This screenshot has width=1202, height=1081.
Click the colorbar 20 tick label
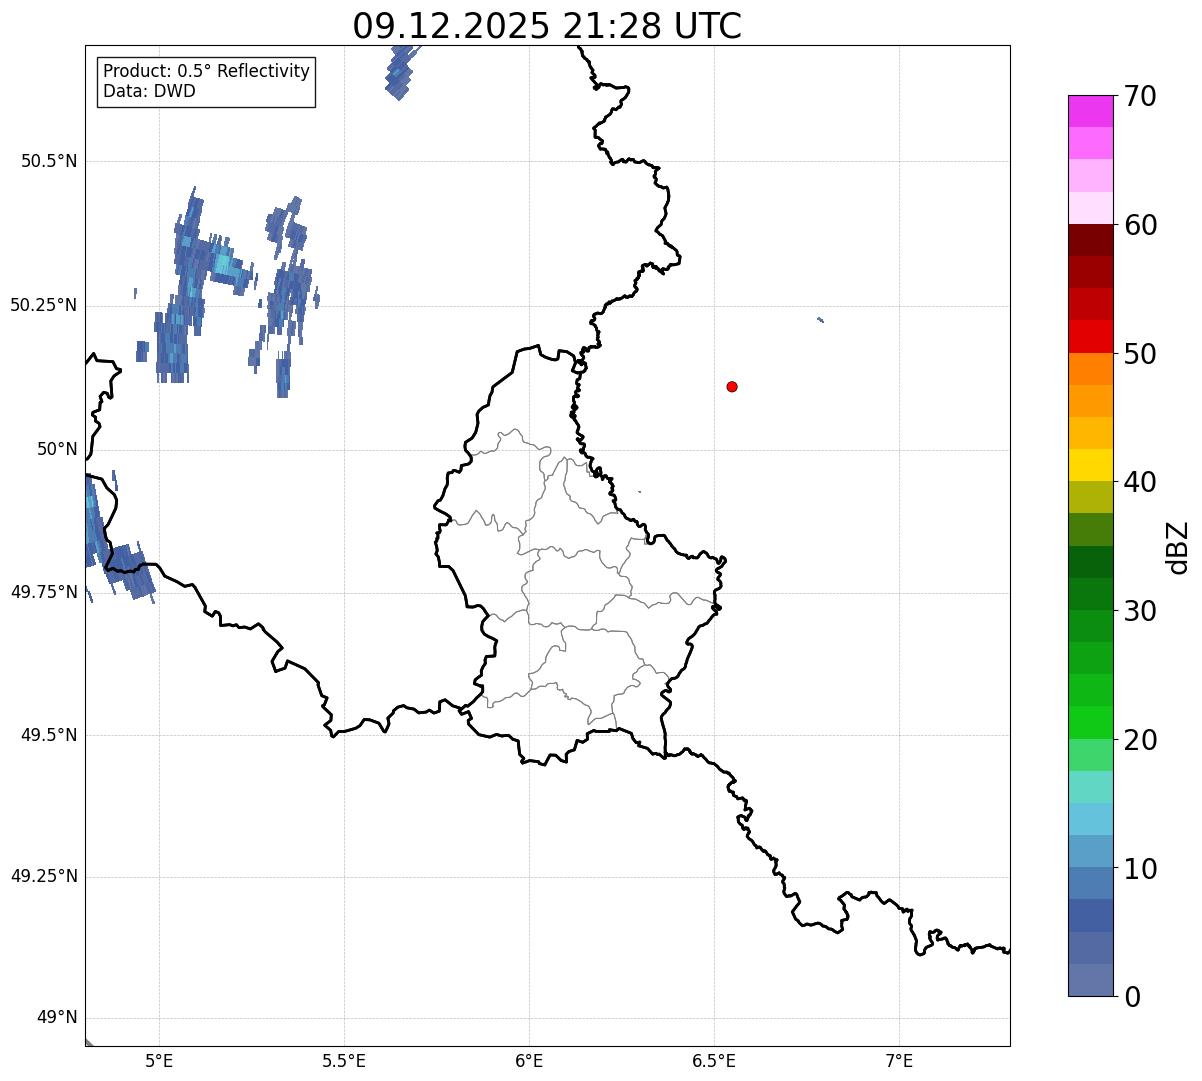(1140, 740)
